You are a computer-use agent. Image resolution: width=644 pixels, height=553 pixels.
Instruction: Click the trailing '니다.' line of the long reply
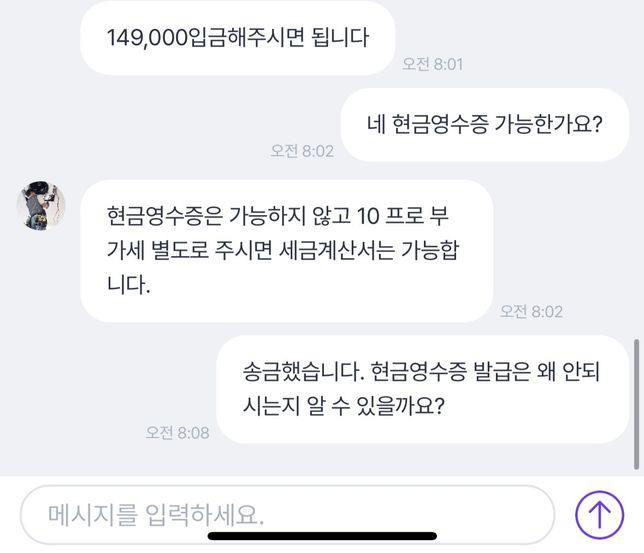129,285
